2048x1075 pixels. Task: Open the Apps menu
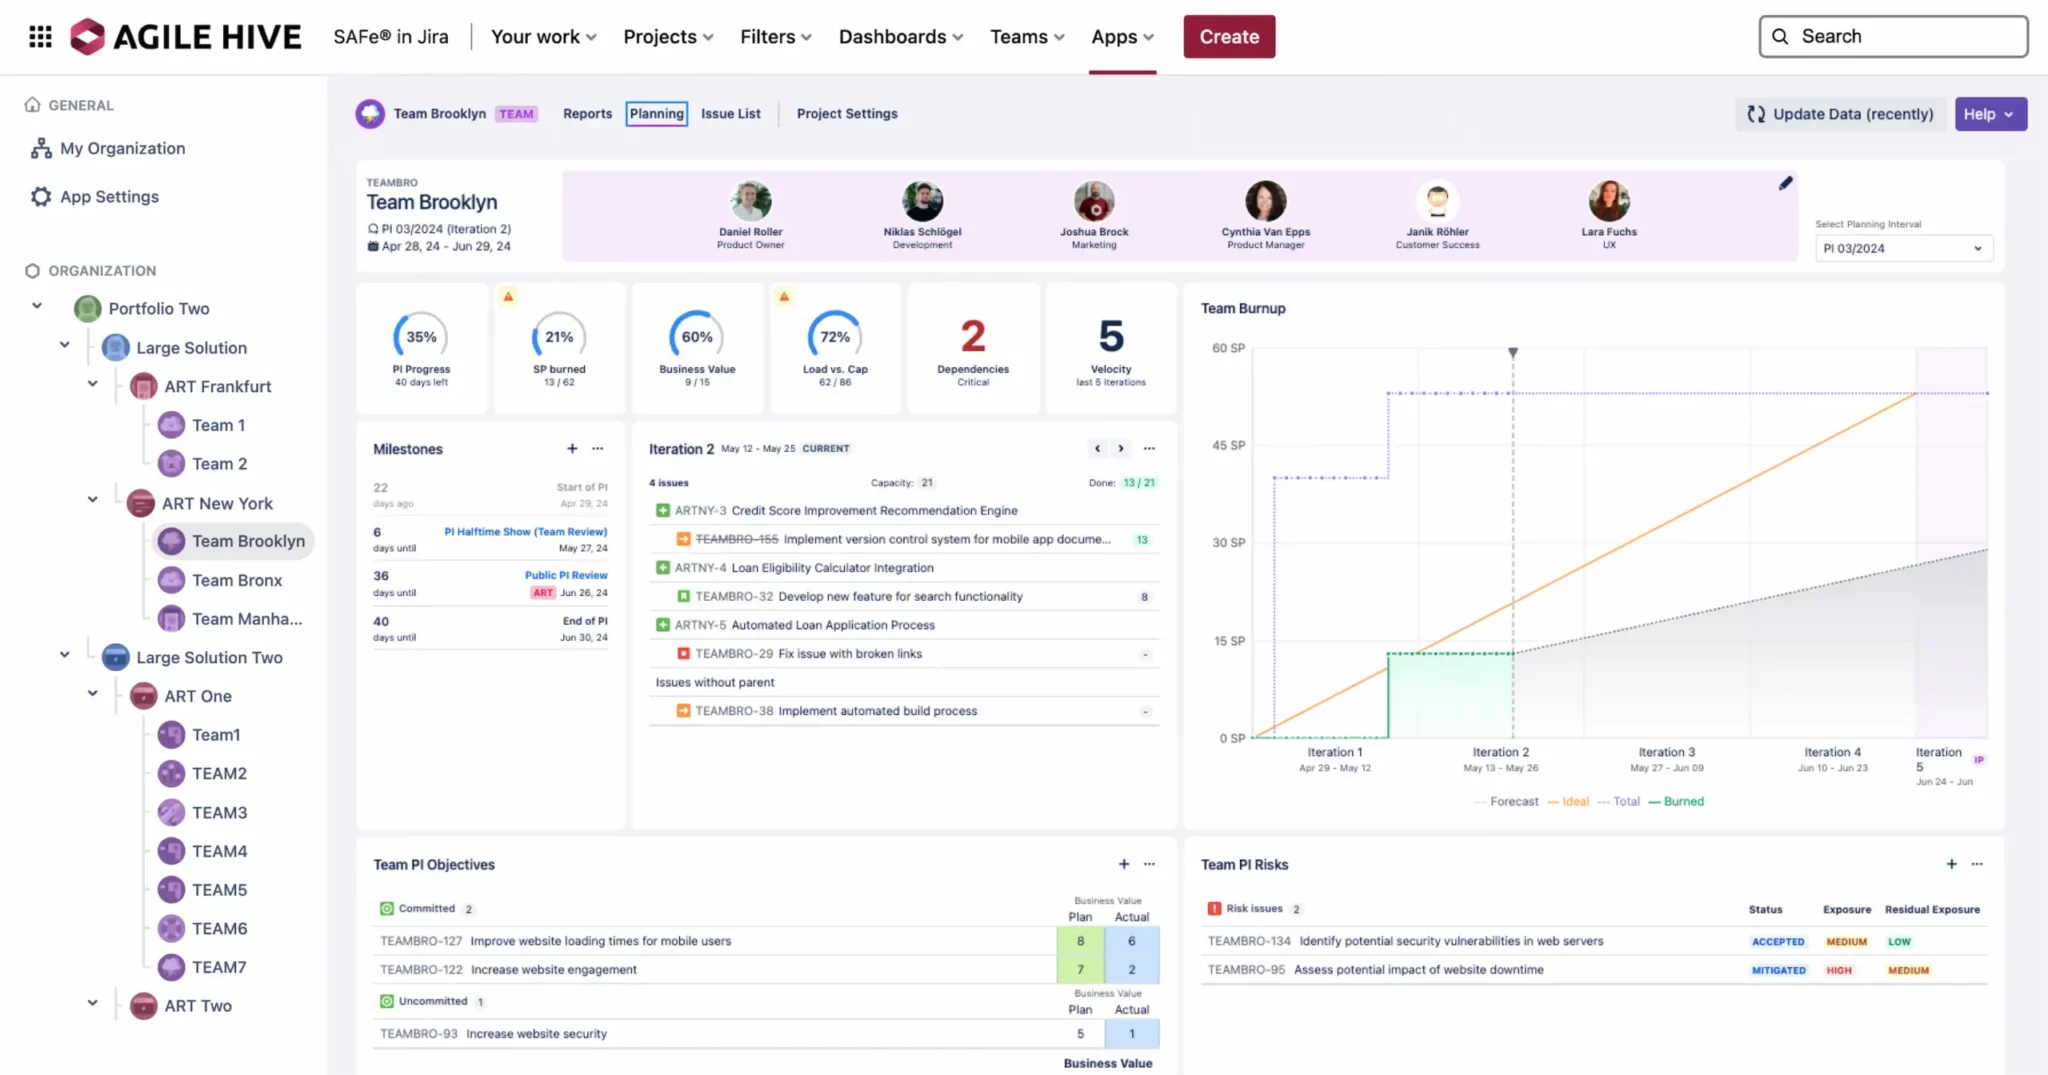point(1122,37)
